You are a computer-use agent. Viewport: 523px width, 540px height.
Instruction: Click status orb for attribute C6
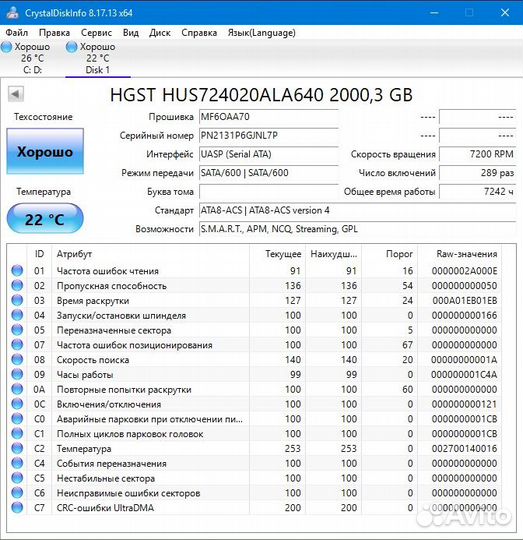pos(17,492)
